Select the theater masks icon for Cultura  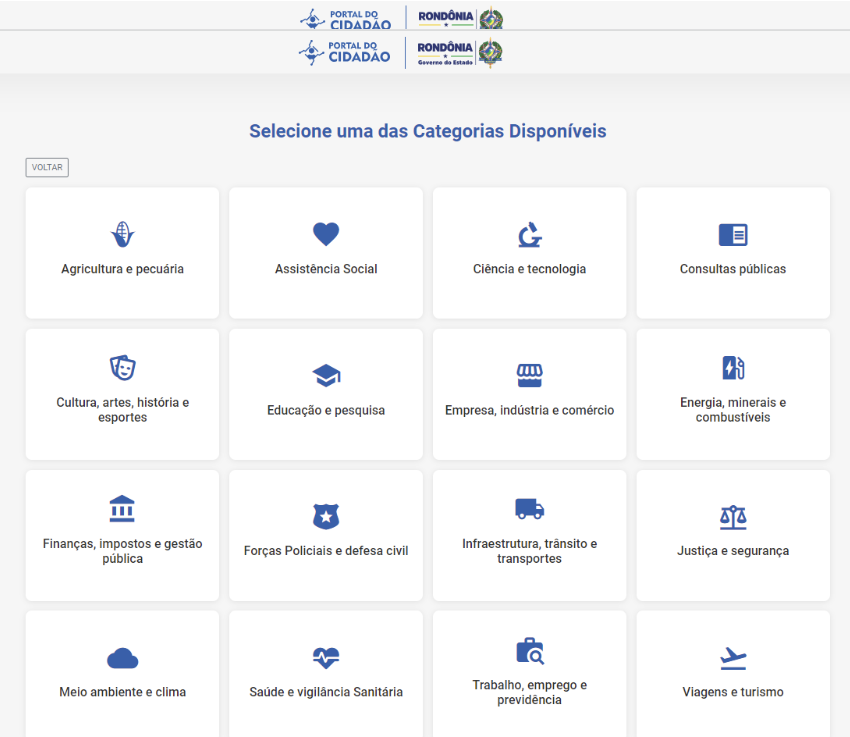(123, 368)
